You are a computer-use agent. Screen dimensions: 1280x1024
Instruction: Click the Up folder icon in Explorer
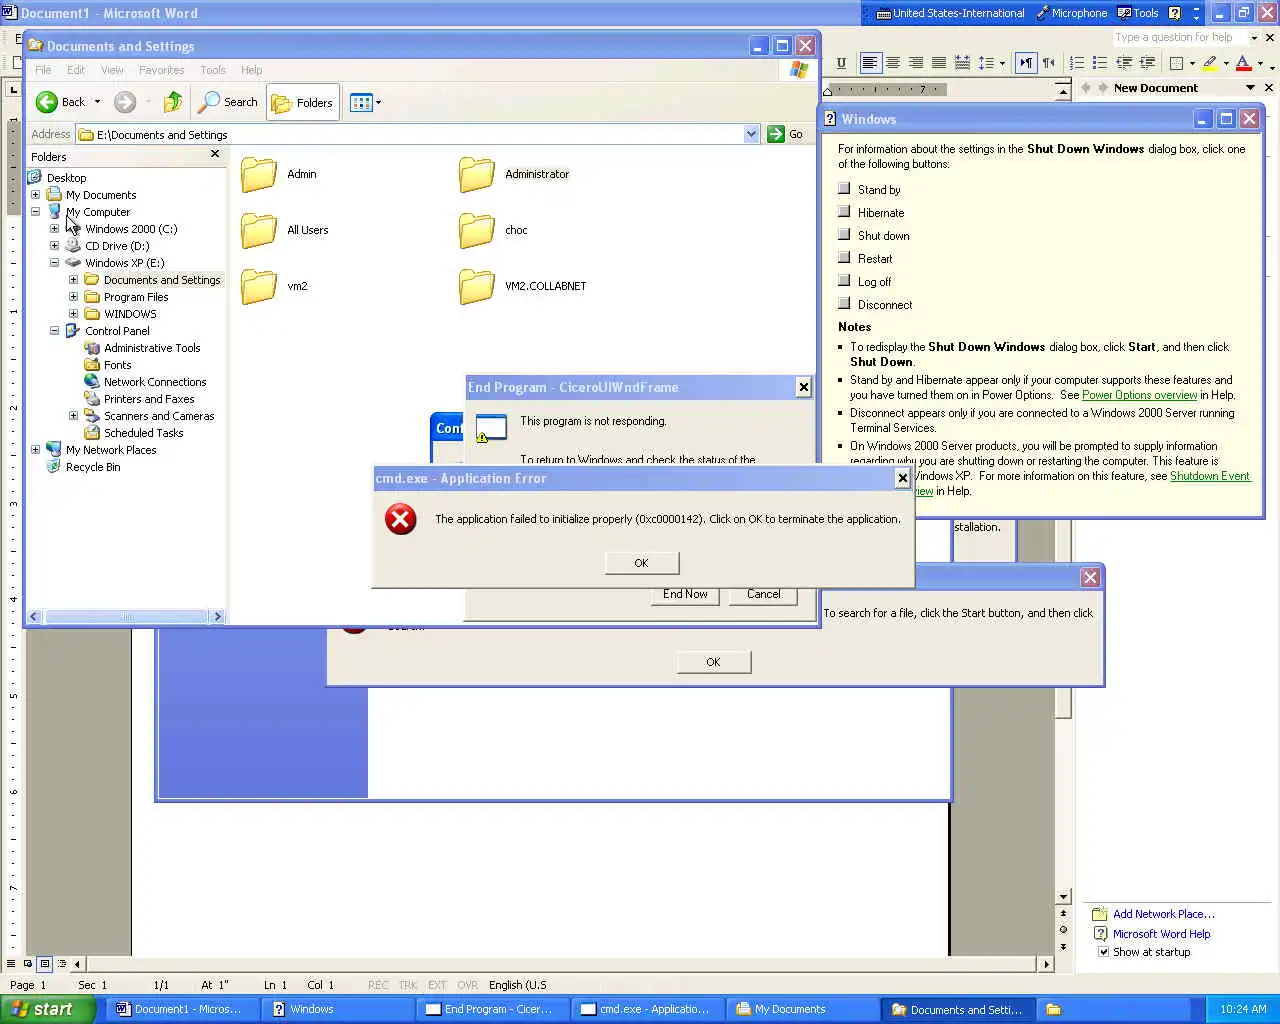(172, 102)
